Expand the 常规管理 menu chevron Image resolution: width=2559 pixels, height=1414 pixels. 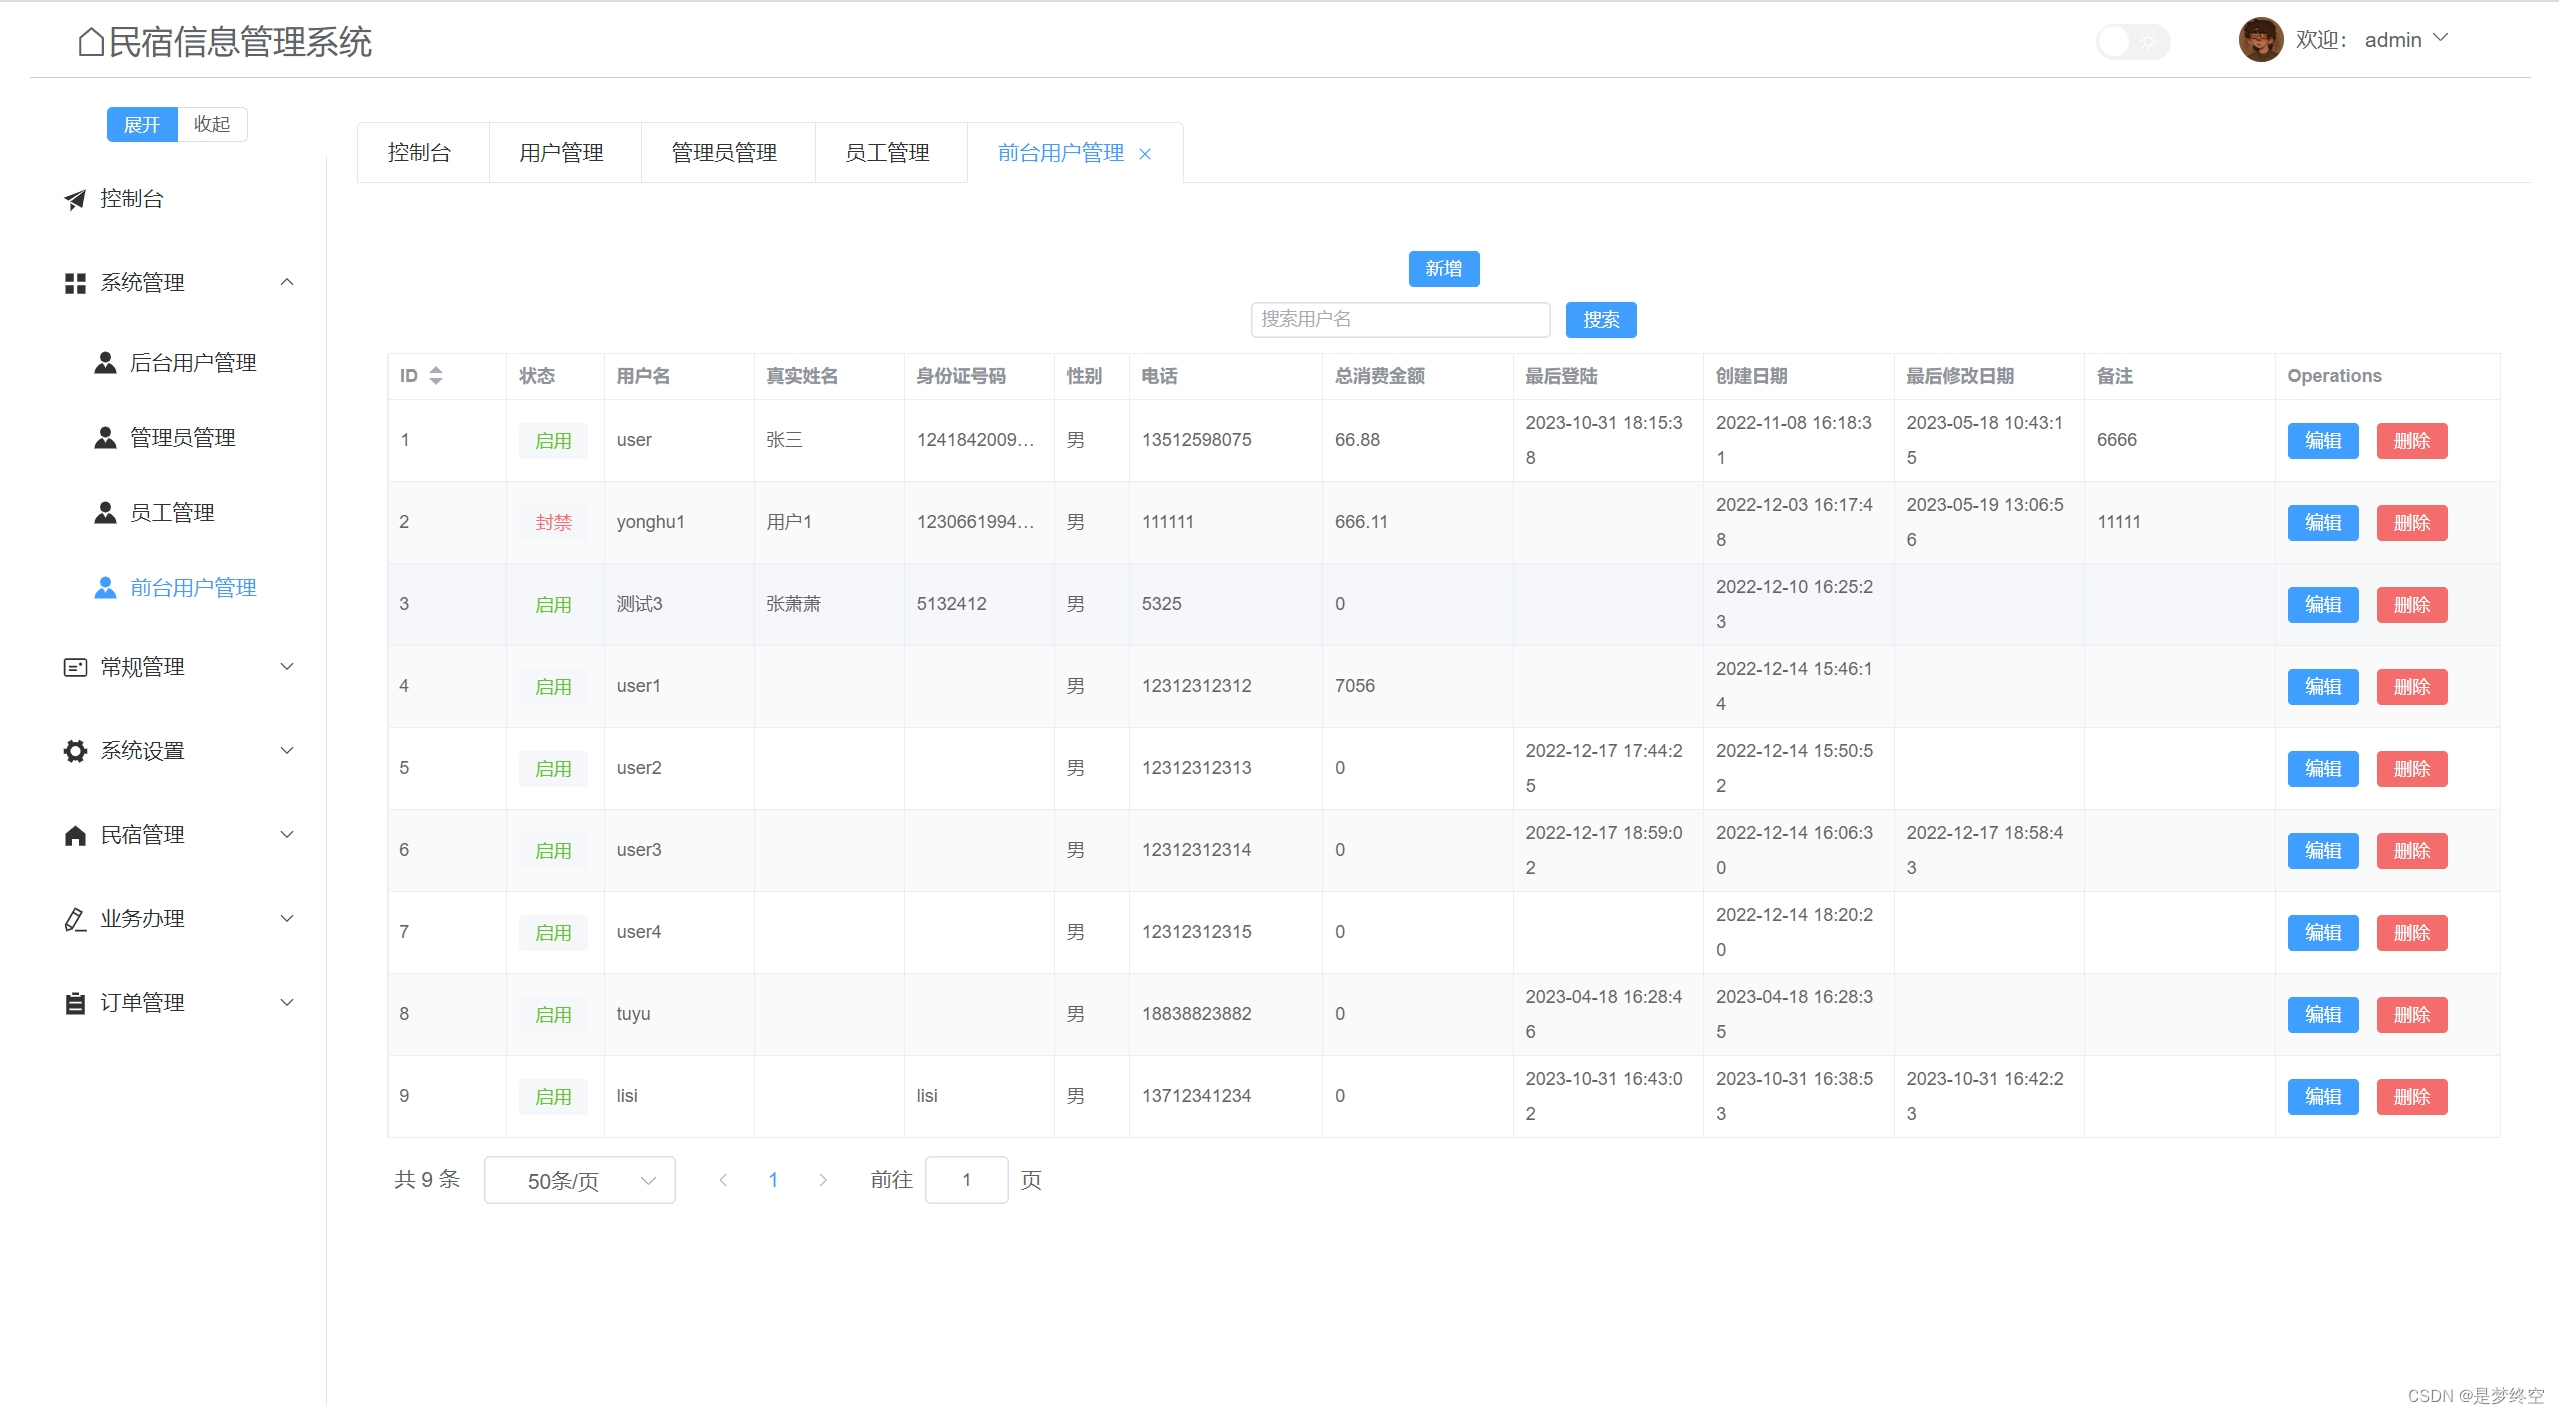287,667
